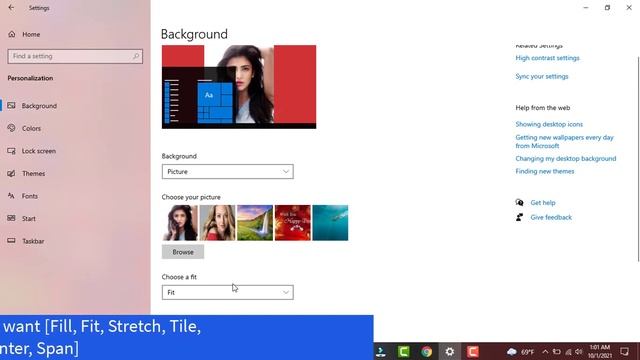The width and height of the screenshot is (640, 360).
Task: Click the Themes brush icon
Action: click(11, 173)
